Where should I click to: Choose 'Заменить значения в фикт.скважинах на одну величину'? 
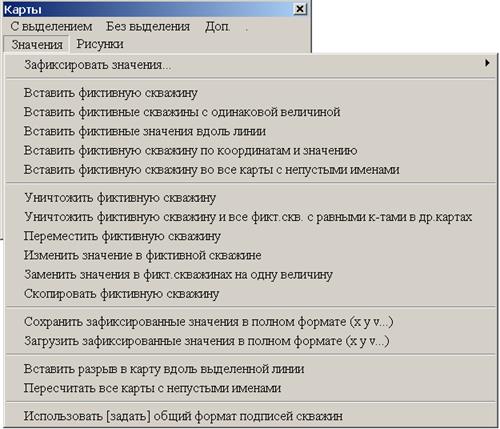pyautogui.click(x=251, y=275)
